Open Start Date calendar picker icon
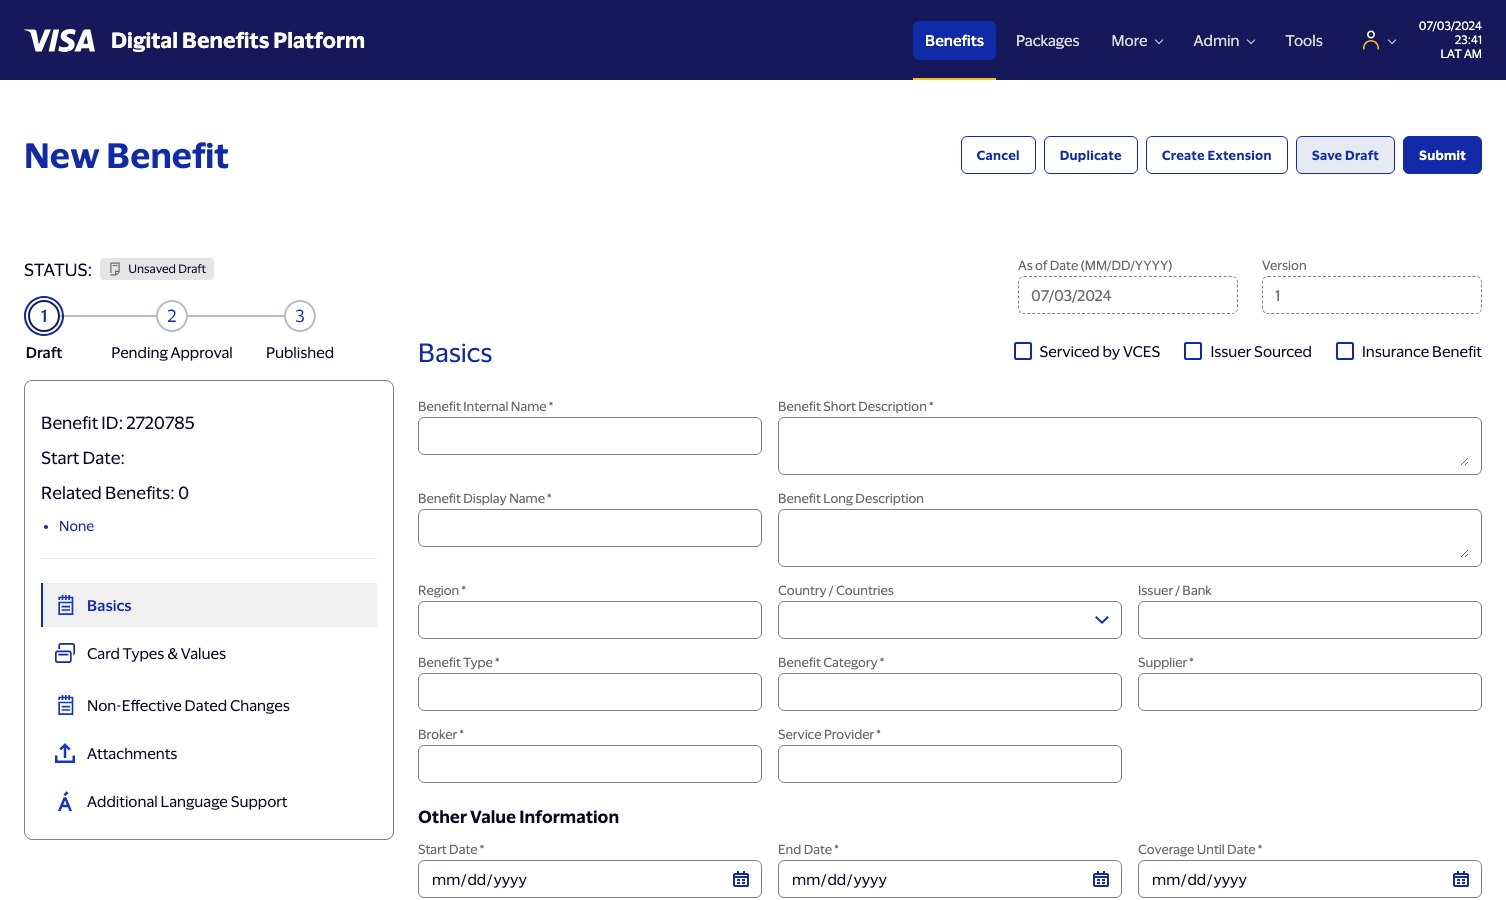The height and width of the screenshot is (900, 1506). pos(741,879)
